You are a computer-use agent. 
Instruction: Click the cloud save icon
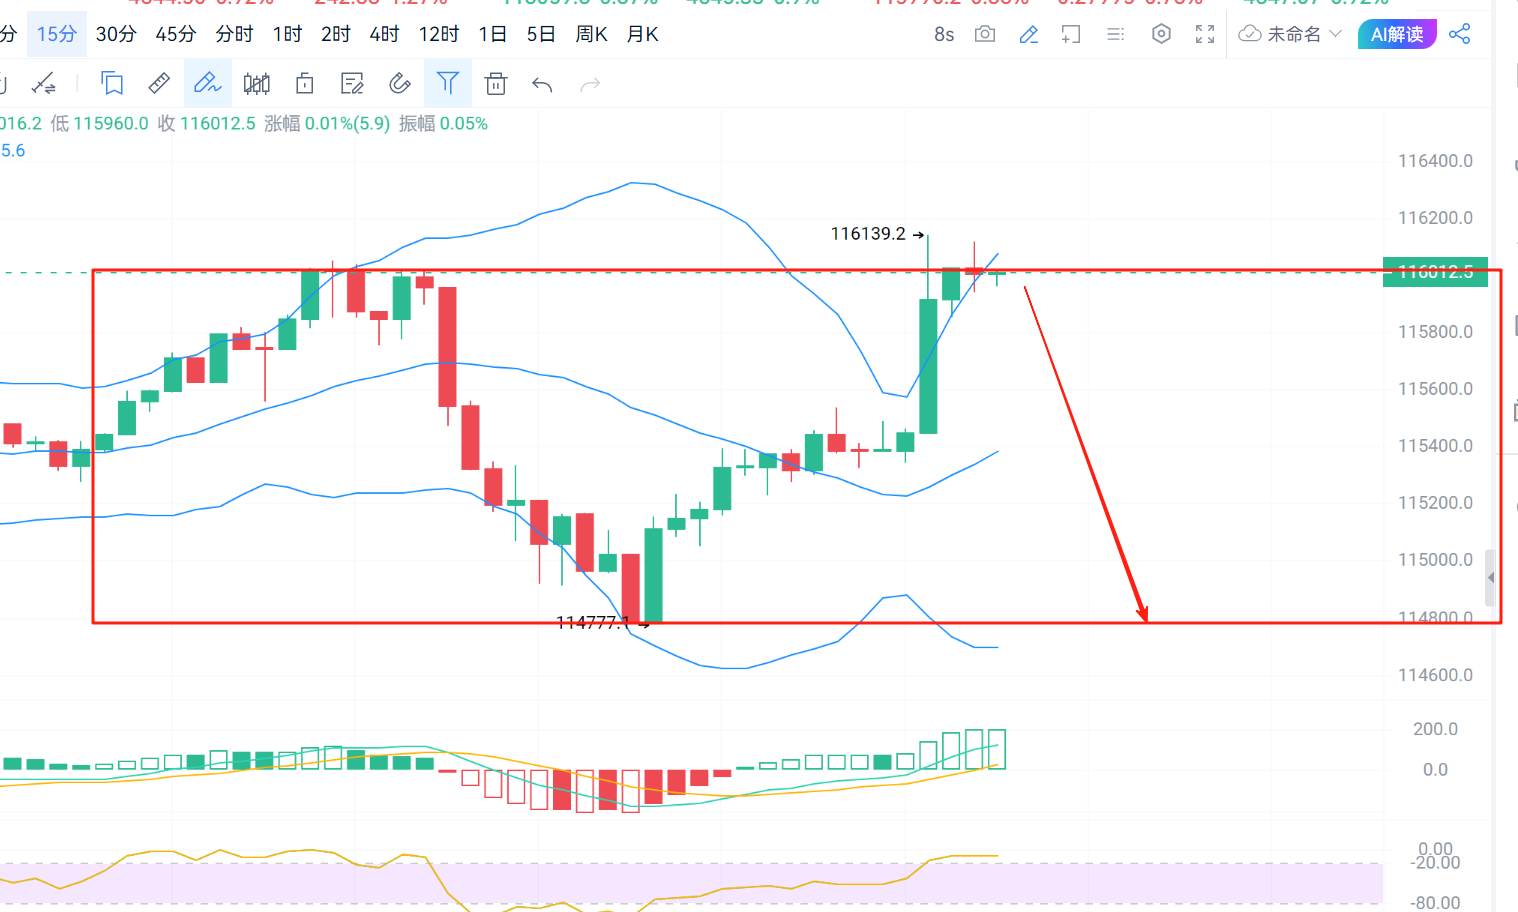(x=1250, y=34)
